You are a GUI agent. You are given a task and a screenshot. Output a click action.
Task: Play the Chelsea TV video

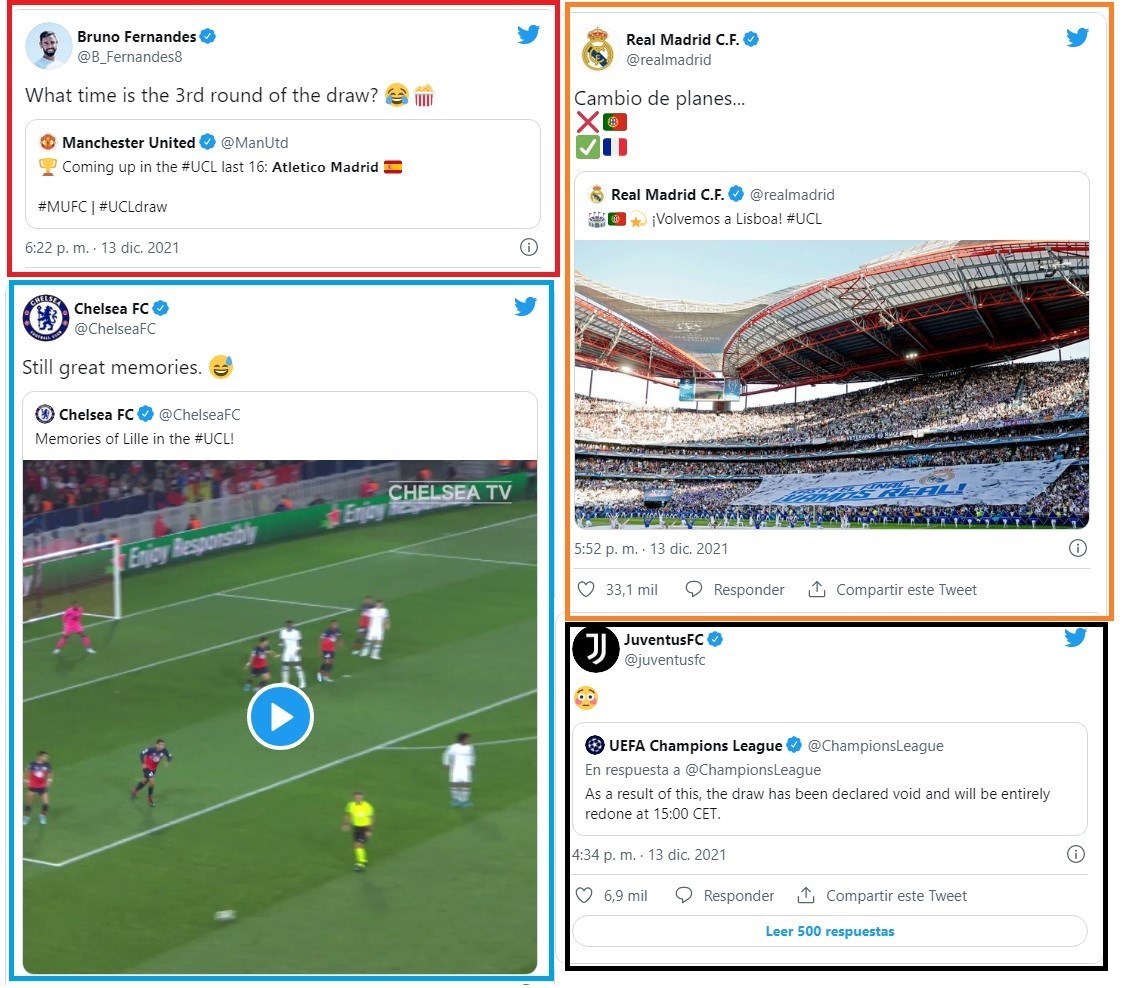[x=280, y=716]
